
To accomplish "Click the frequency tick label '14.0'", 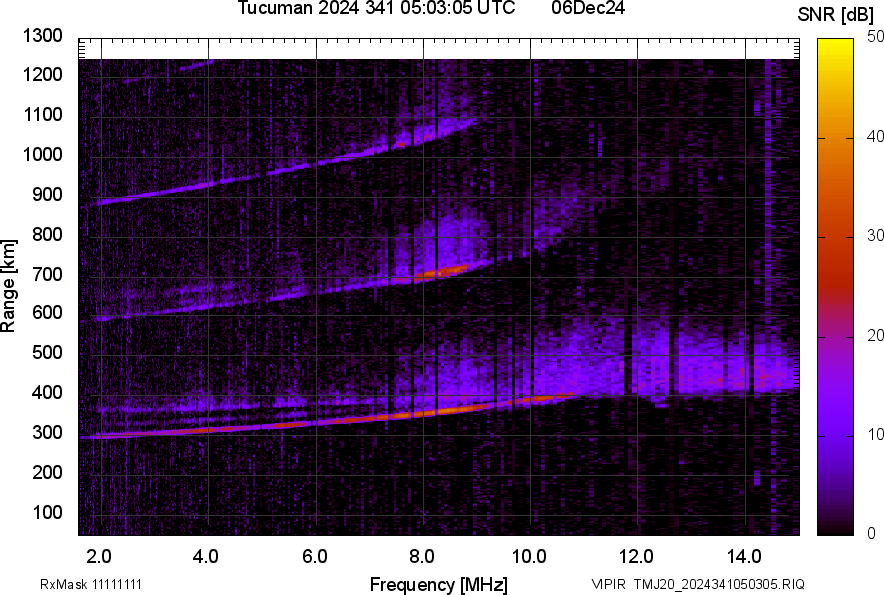I will 744,557.
